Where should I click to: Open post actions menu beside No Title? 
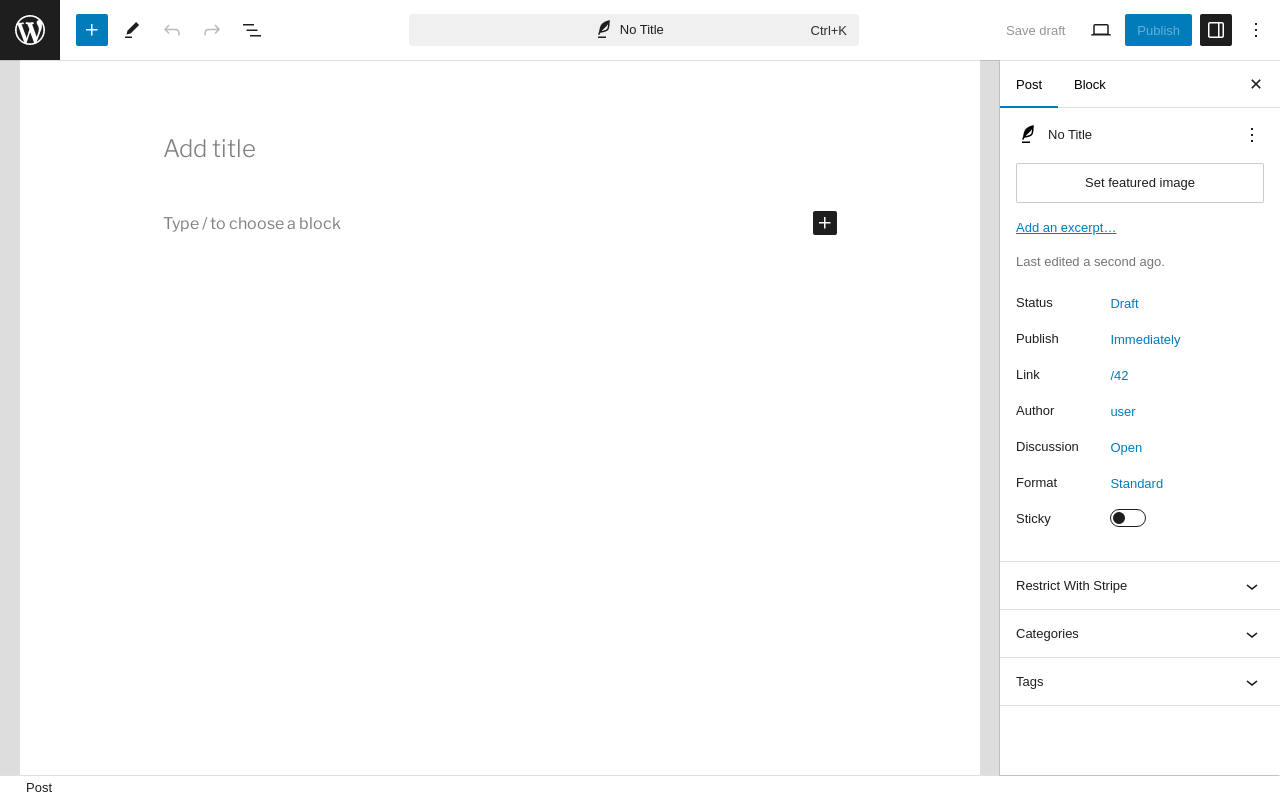1252,134
